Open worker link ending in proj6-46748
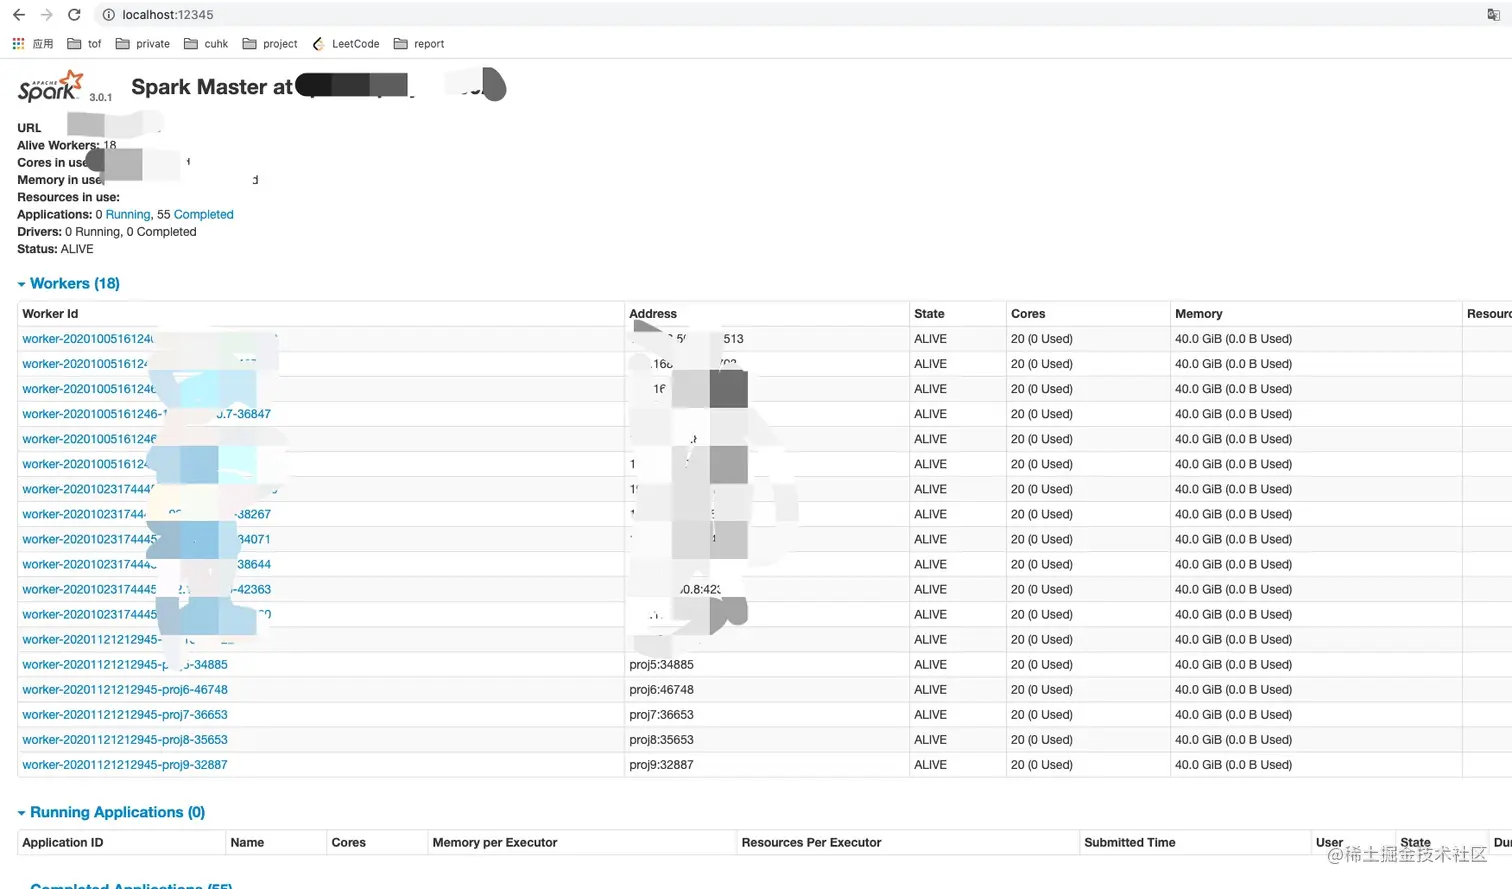This screenshot has width=1512, height=889. click(125, 690)
